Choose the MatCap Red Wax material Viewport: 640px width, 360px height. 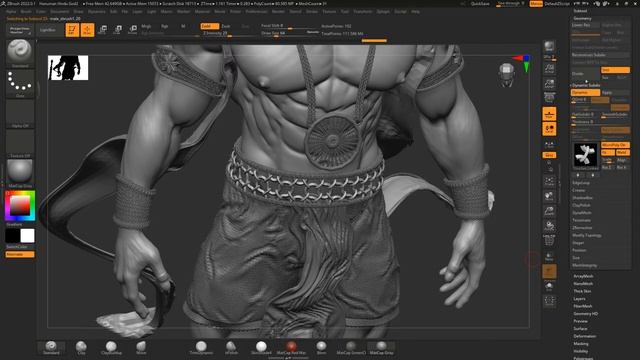click(x=291, y=348)
